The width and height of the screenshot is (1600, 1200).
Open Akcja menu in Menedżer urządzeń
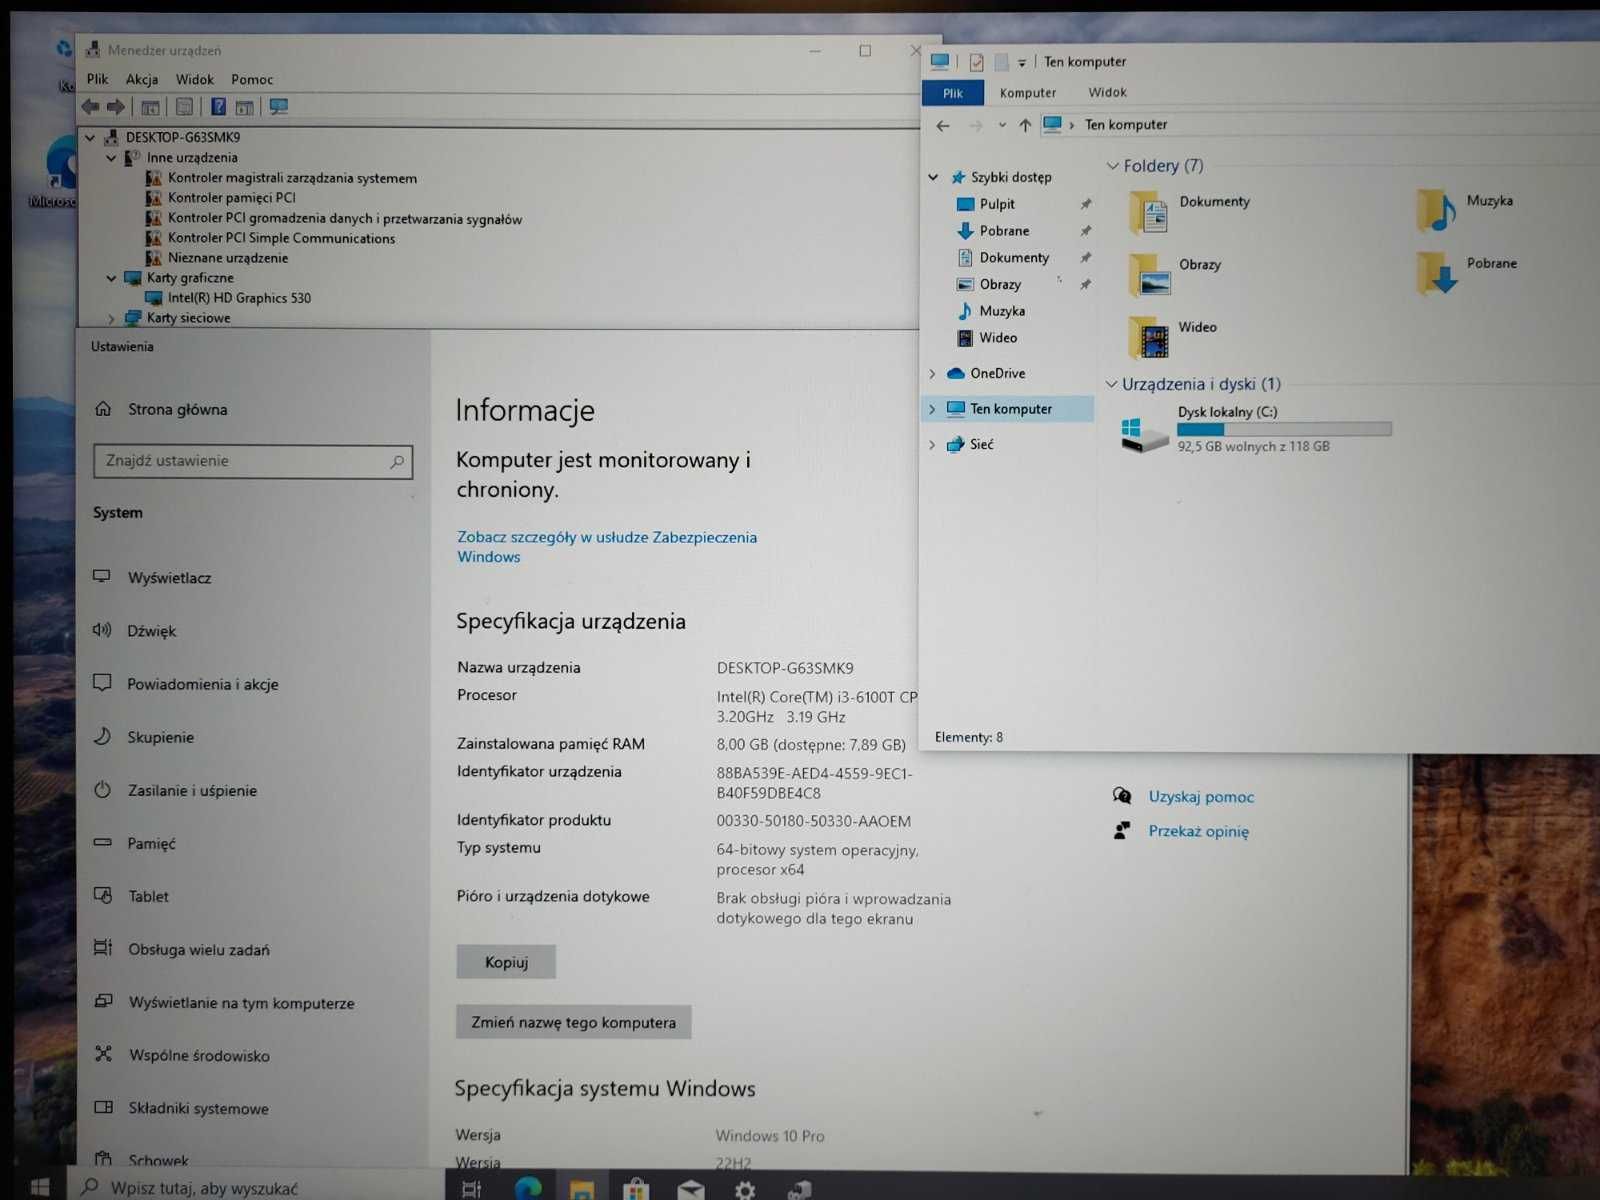coord(142,79)
